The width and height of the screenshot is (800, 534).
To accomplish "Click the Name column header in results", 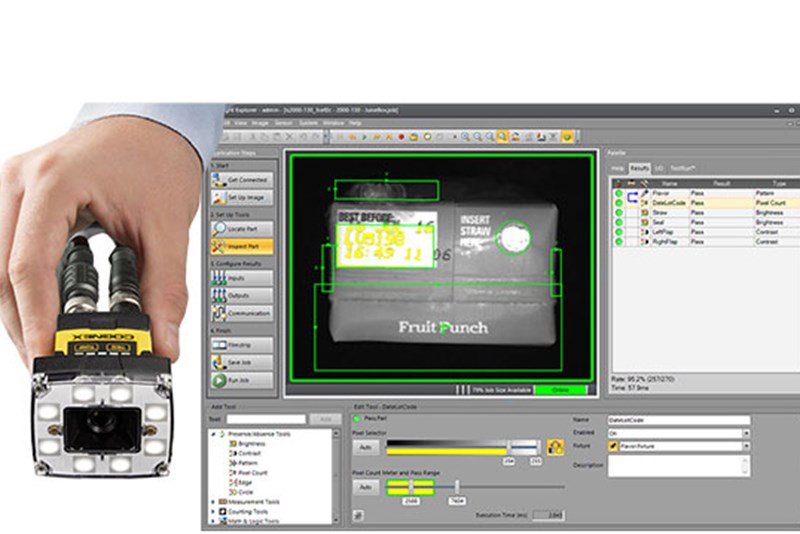I will pyautogui.click(x=669, y=184).
